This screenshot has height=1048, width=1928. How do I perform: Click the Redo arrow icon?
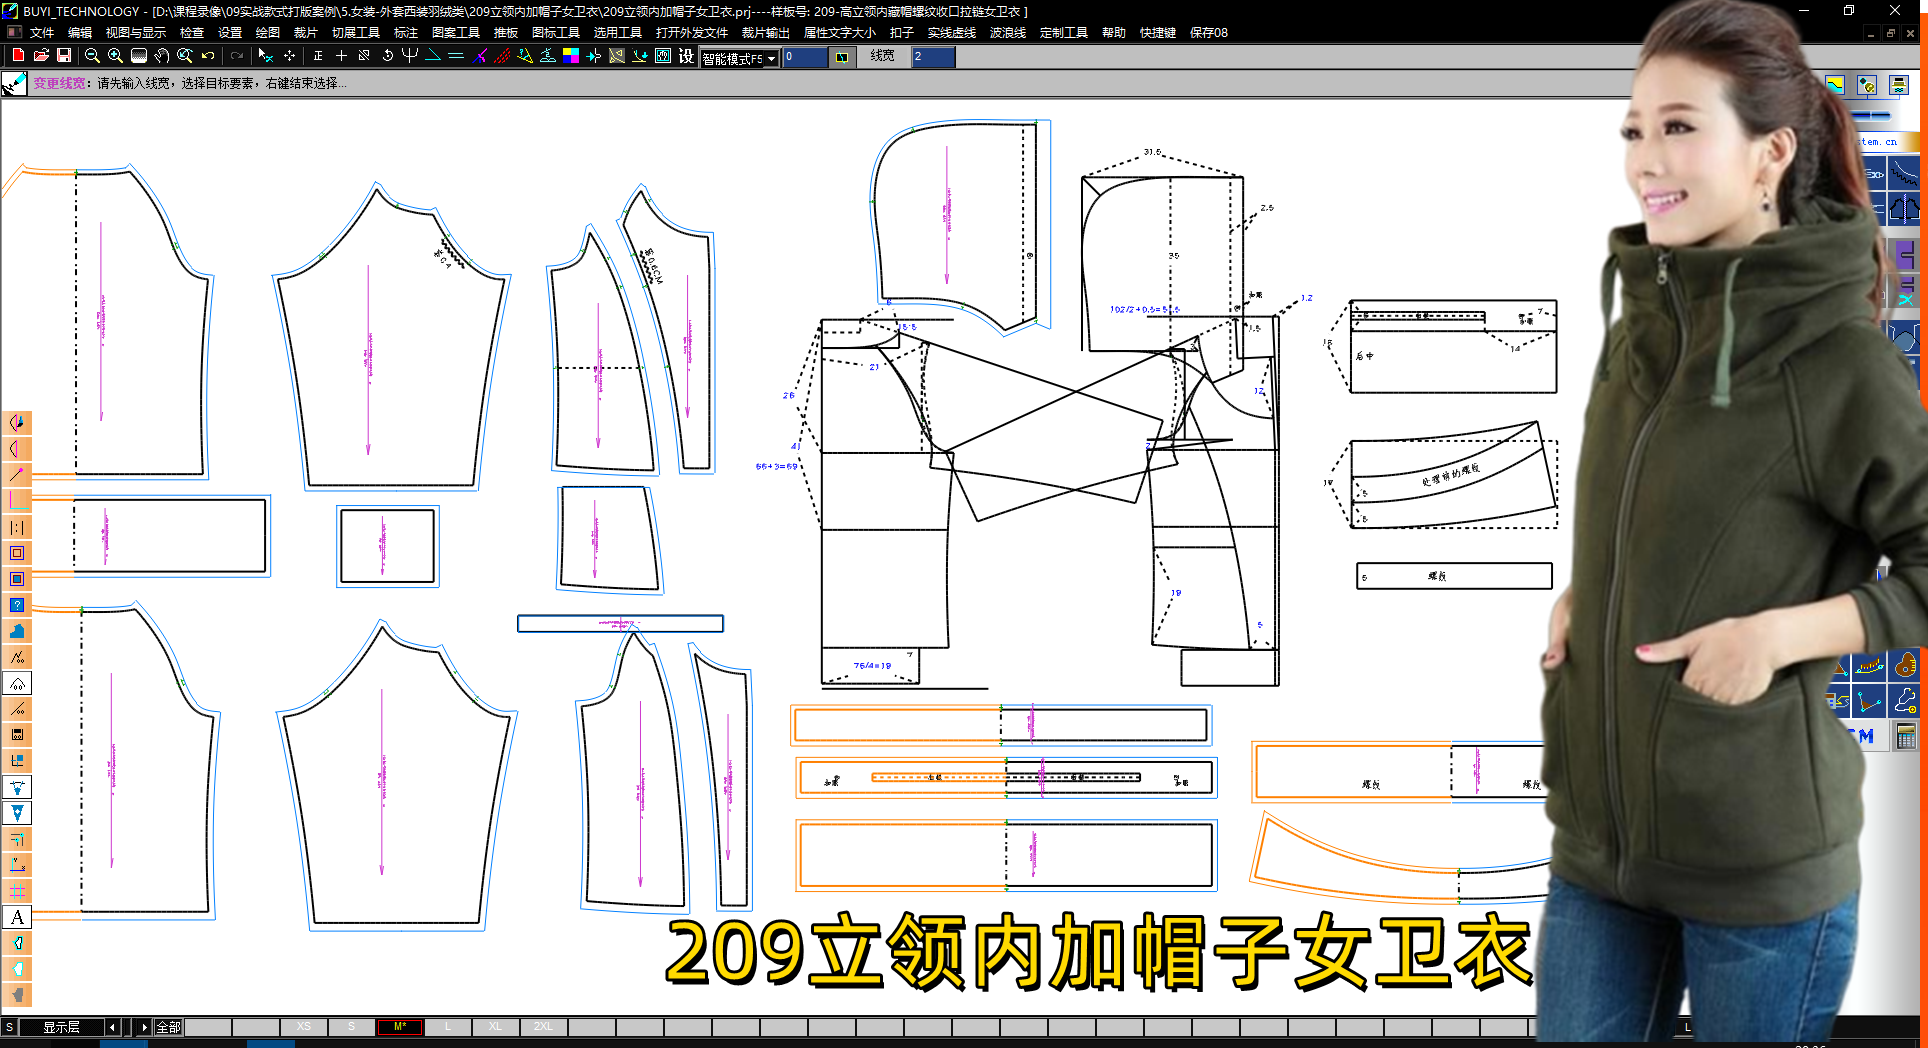click(237, 56)
